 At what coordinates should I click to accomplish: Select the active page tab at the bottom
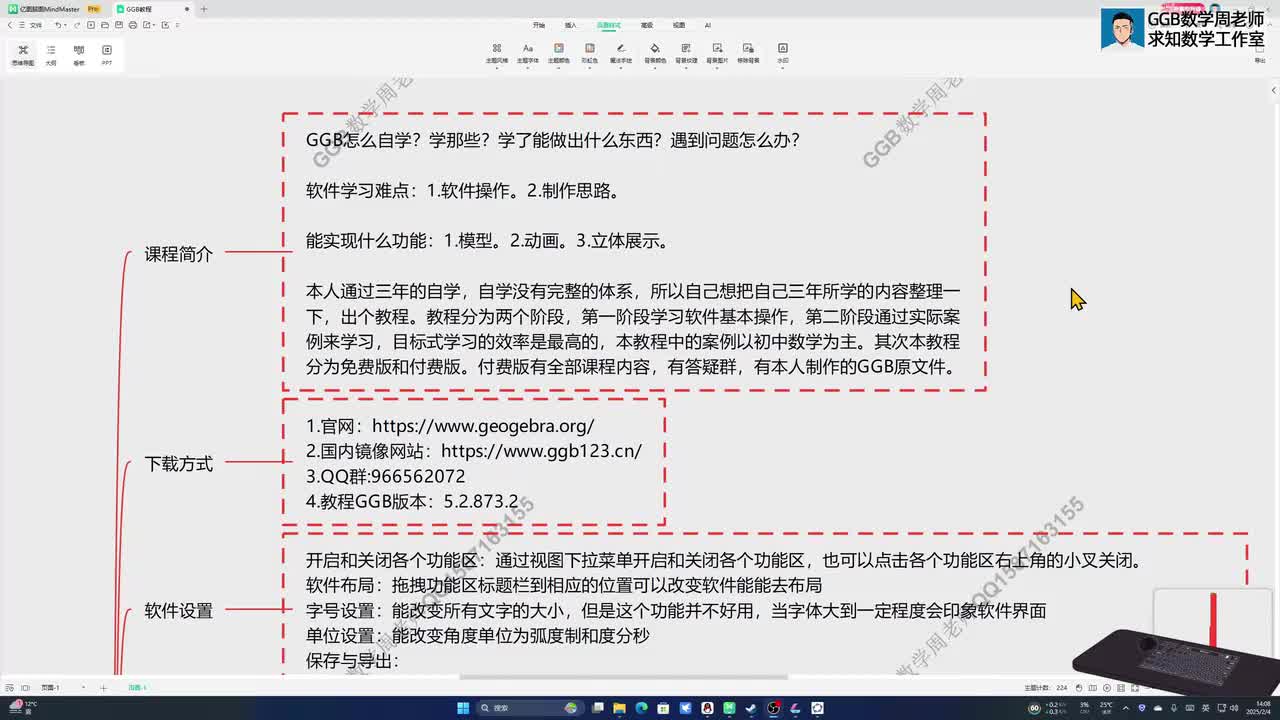(137, 688)
